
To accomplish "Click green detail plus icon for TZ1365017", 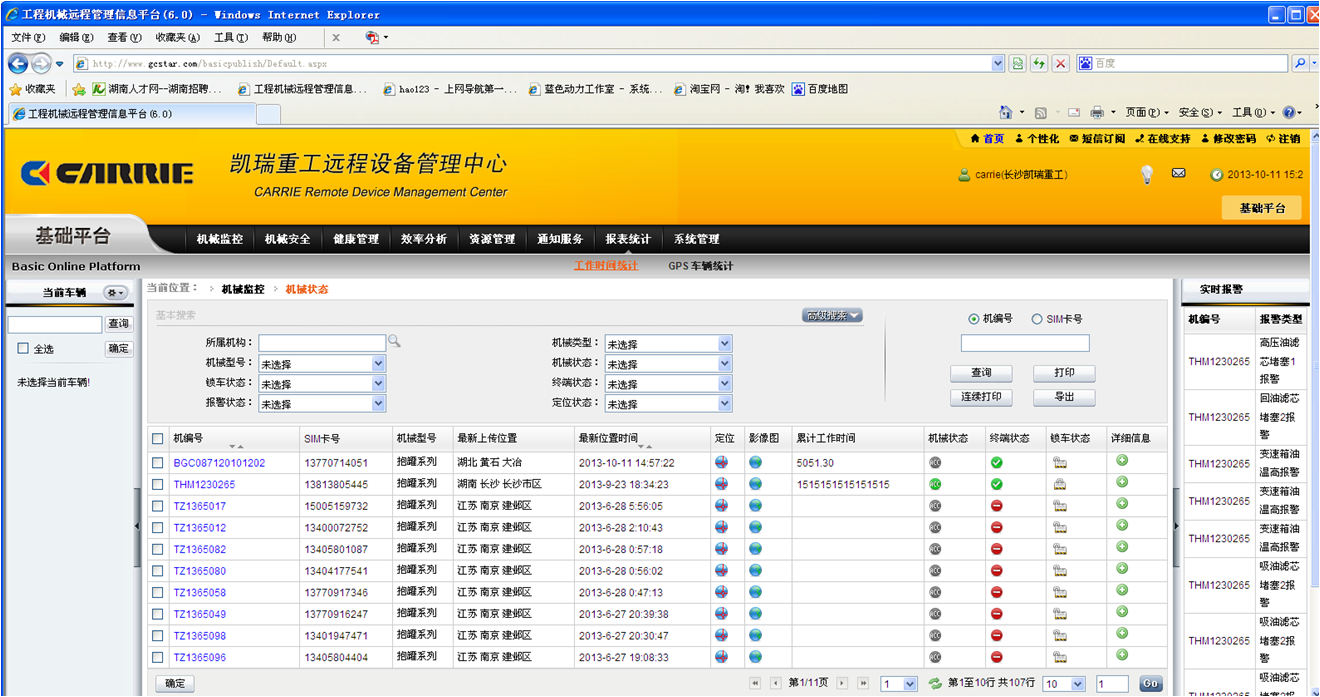I will (1122, 504).
